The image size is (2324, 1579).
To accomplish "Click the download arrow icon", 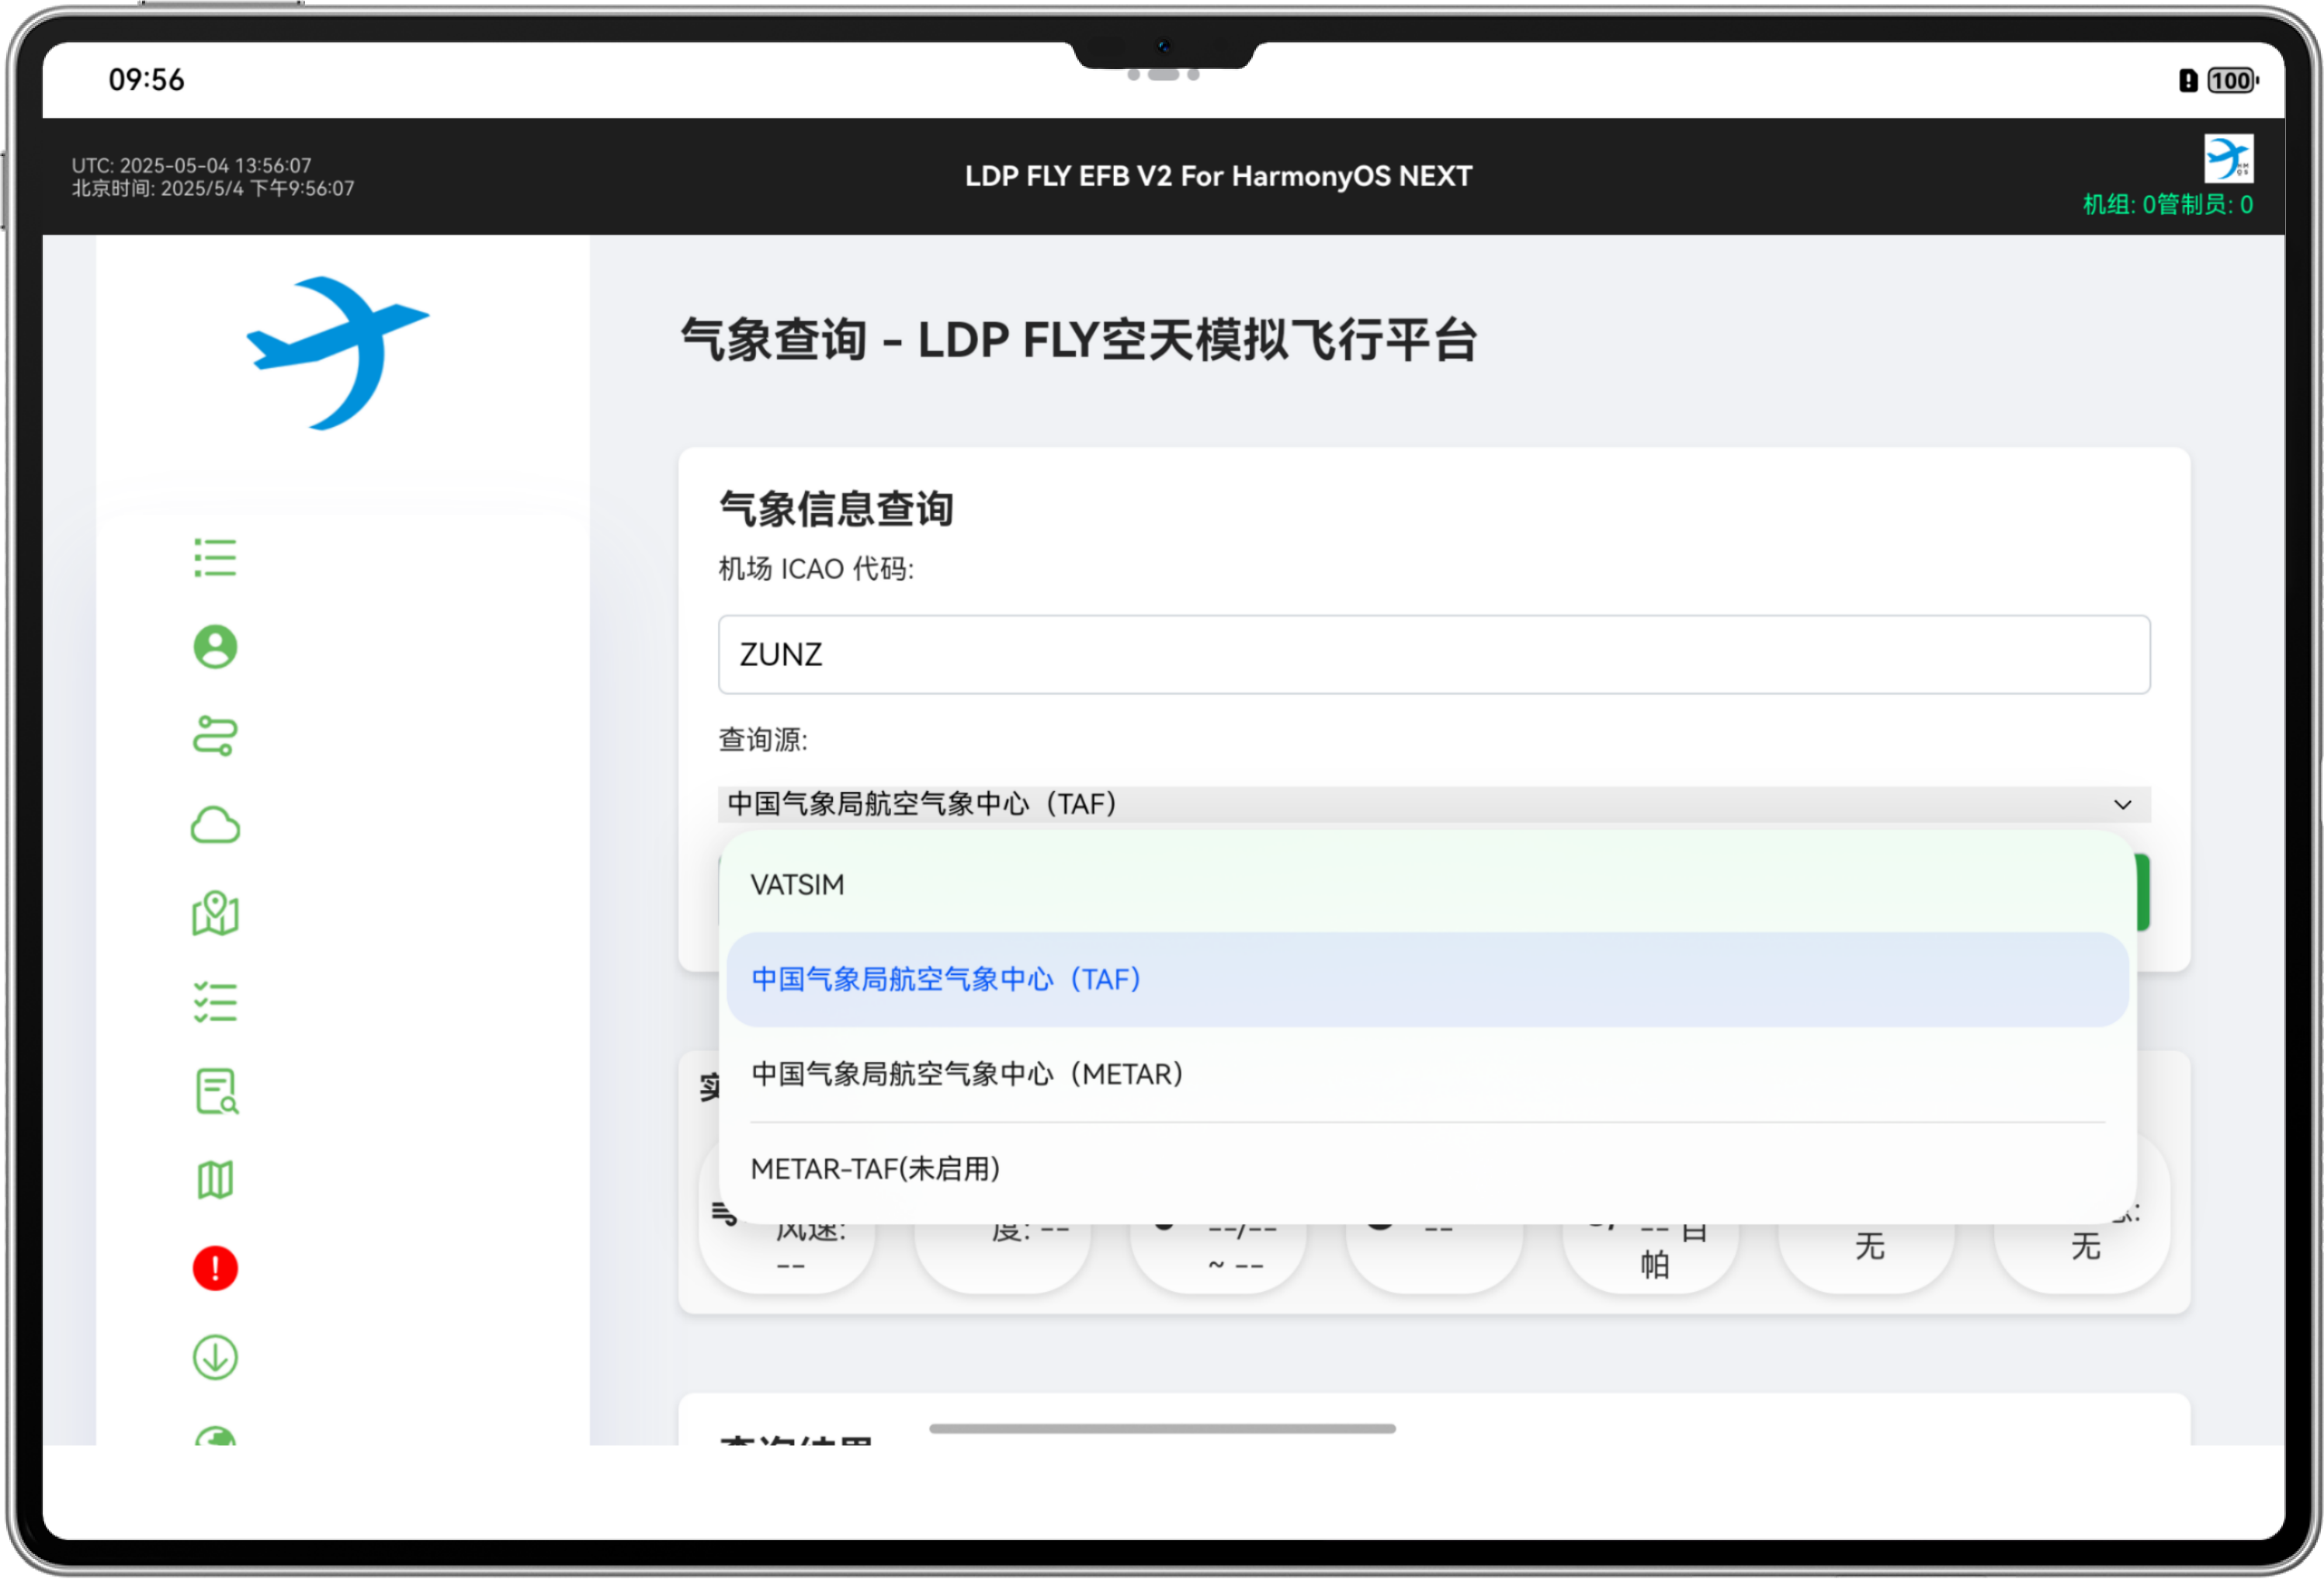I will point(214,1356).
